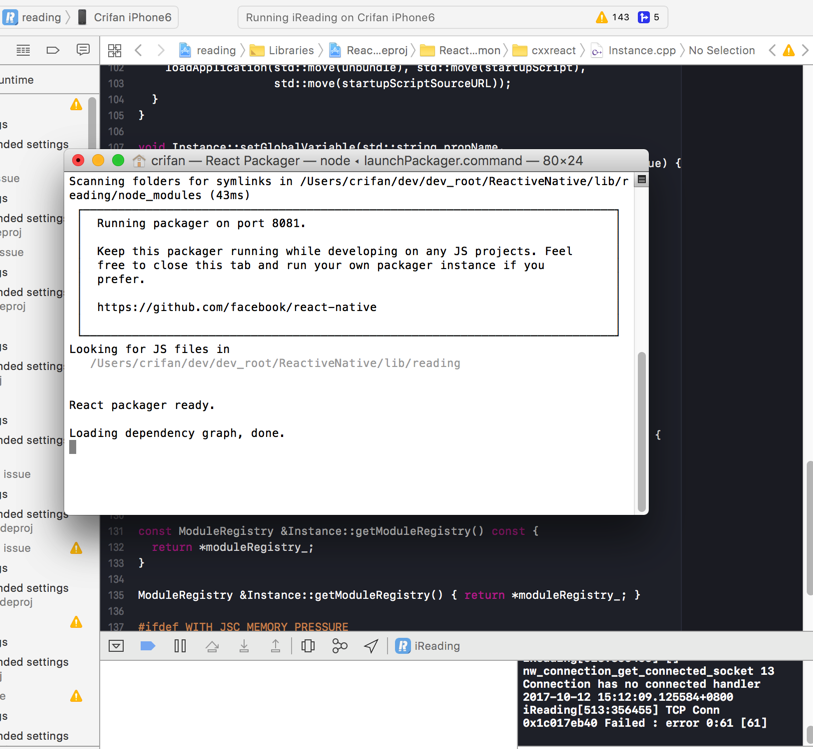
Task: Hide the debug area toggle
Action: tap(116, 646)
